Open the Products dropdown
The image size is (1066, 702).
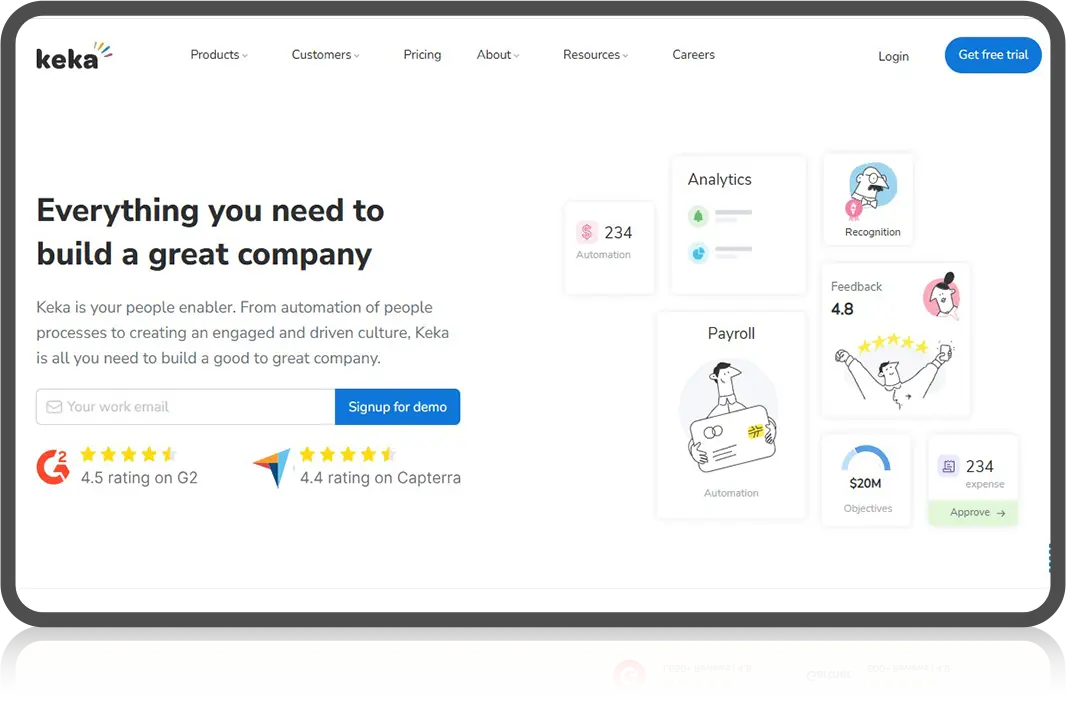point(215,55)
